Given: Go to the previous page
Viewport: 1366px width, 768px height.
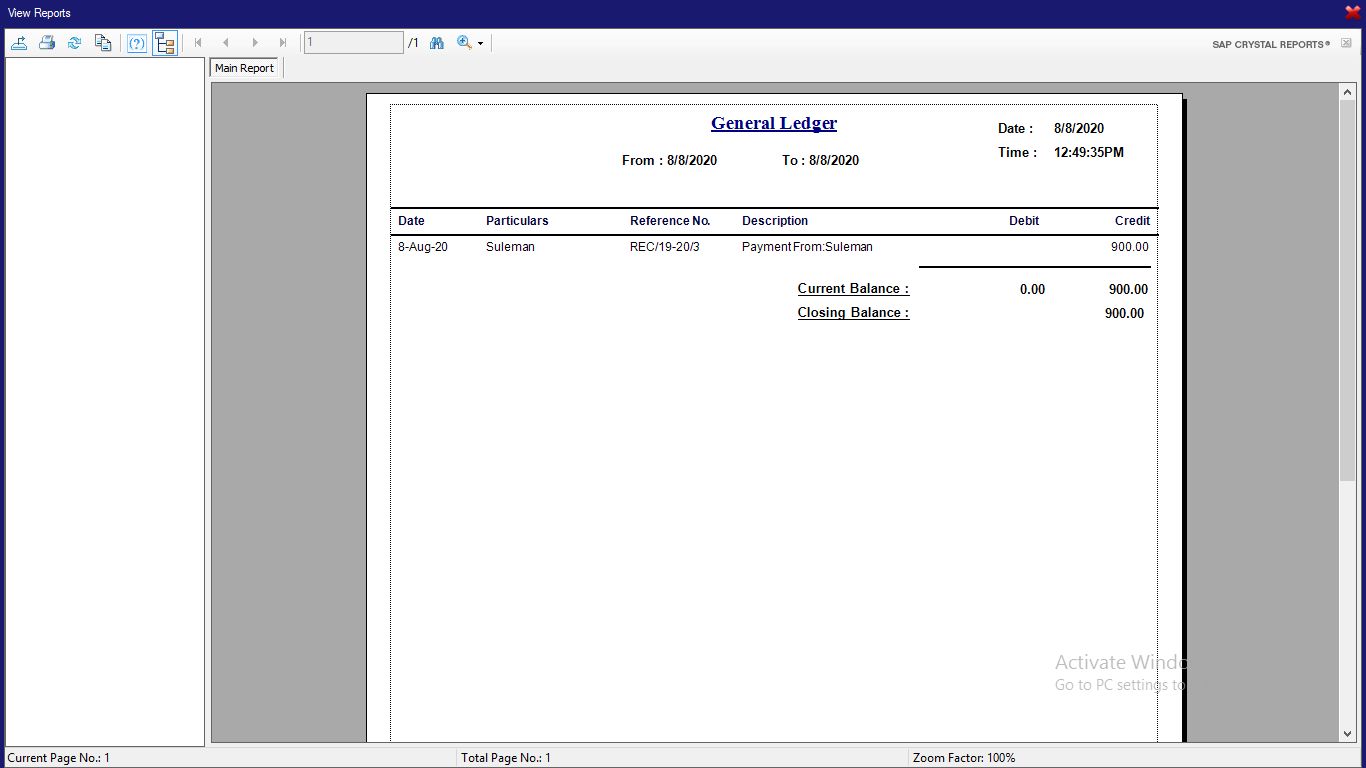Looking at the screenshot, I should tap(226, 43).
